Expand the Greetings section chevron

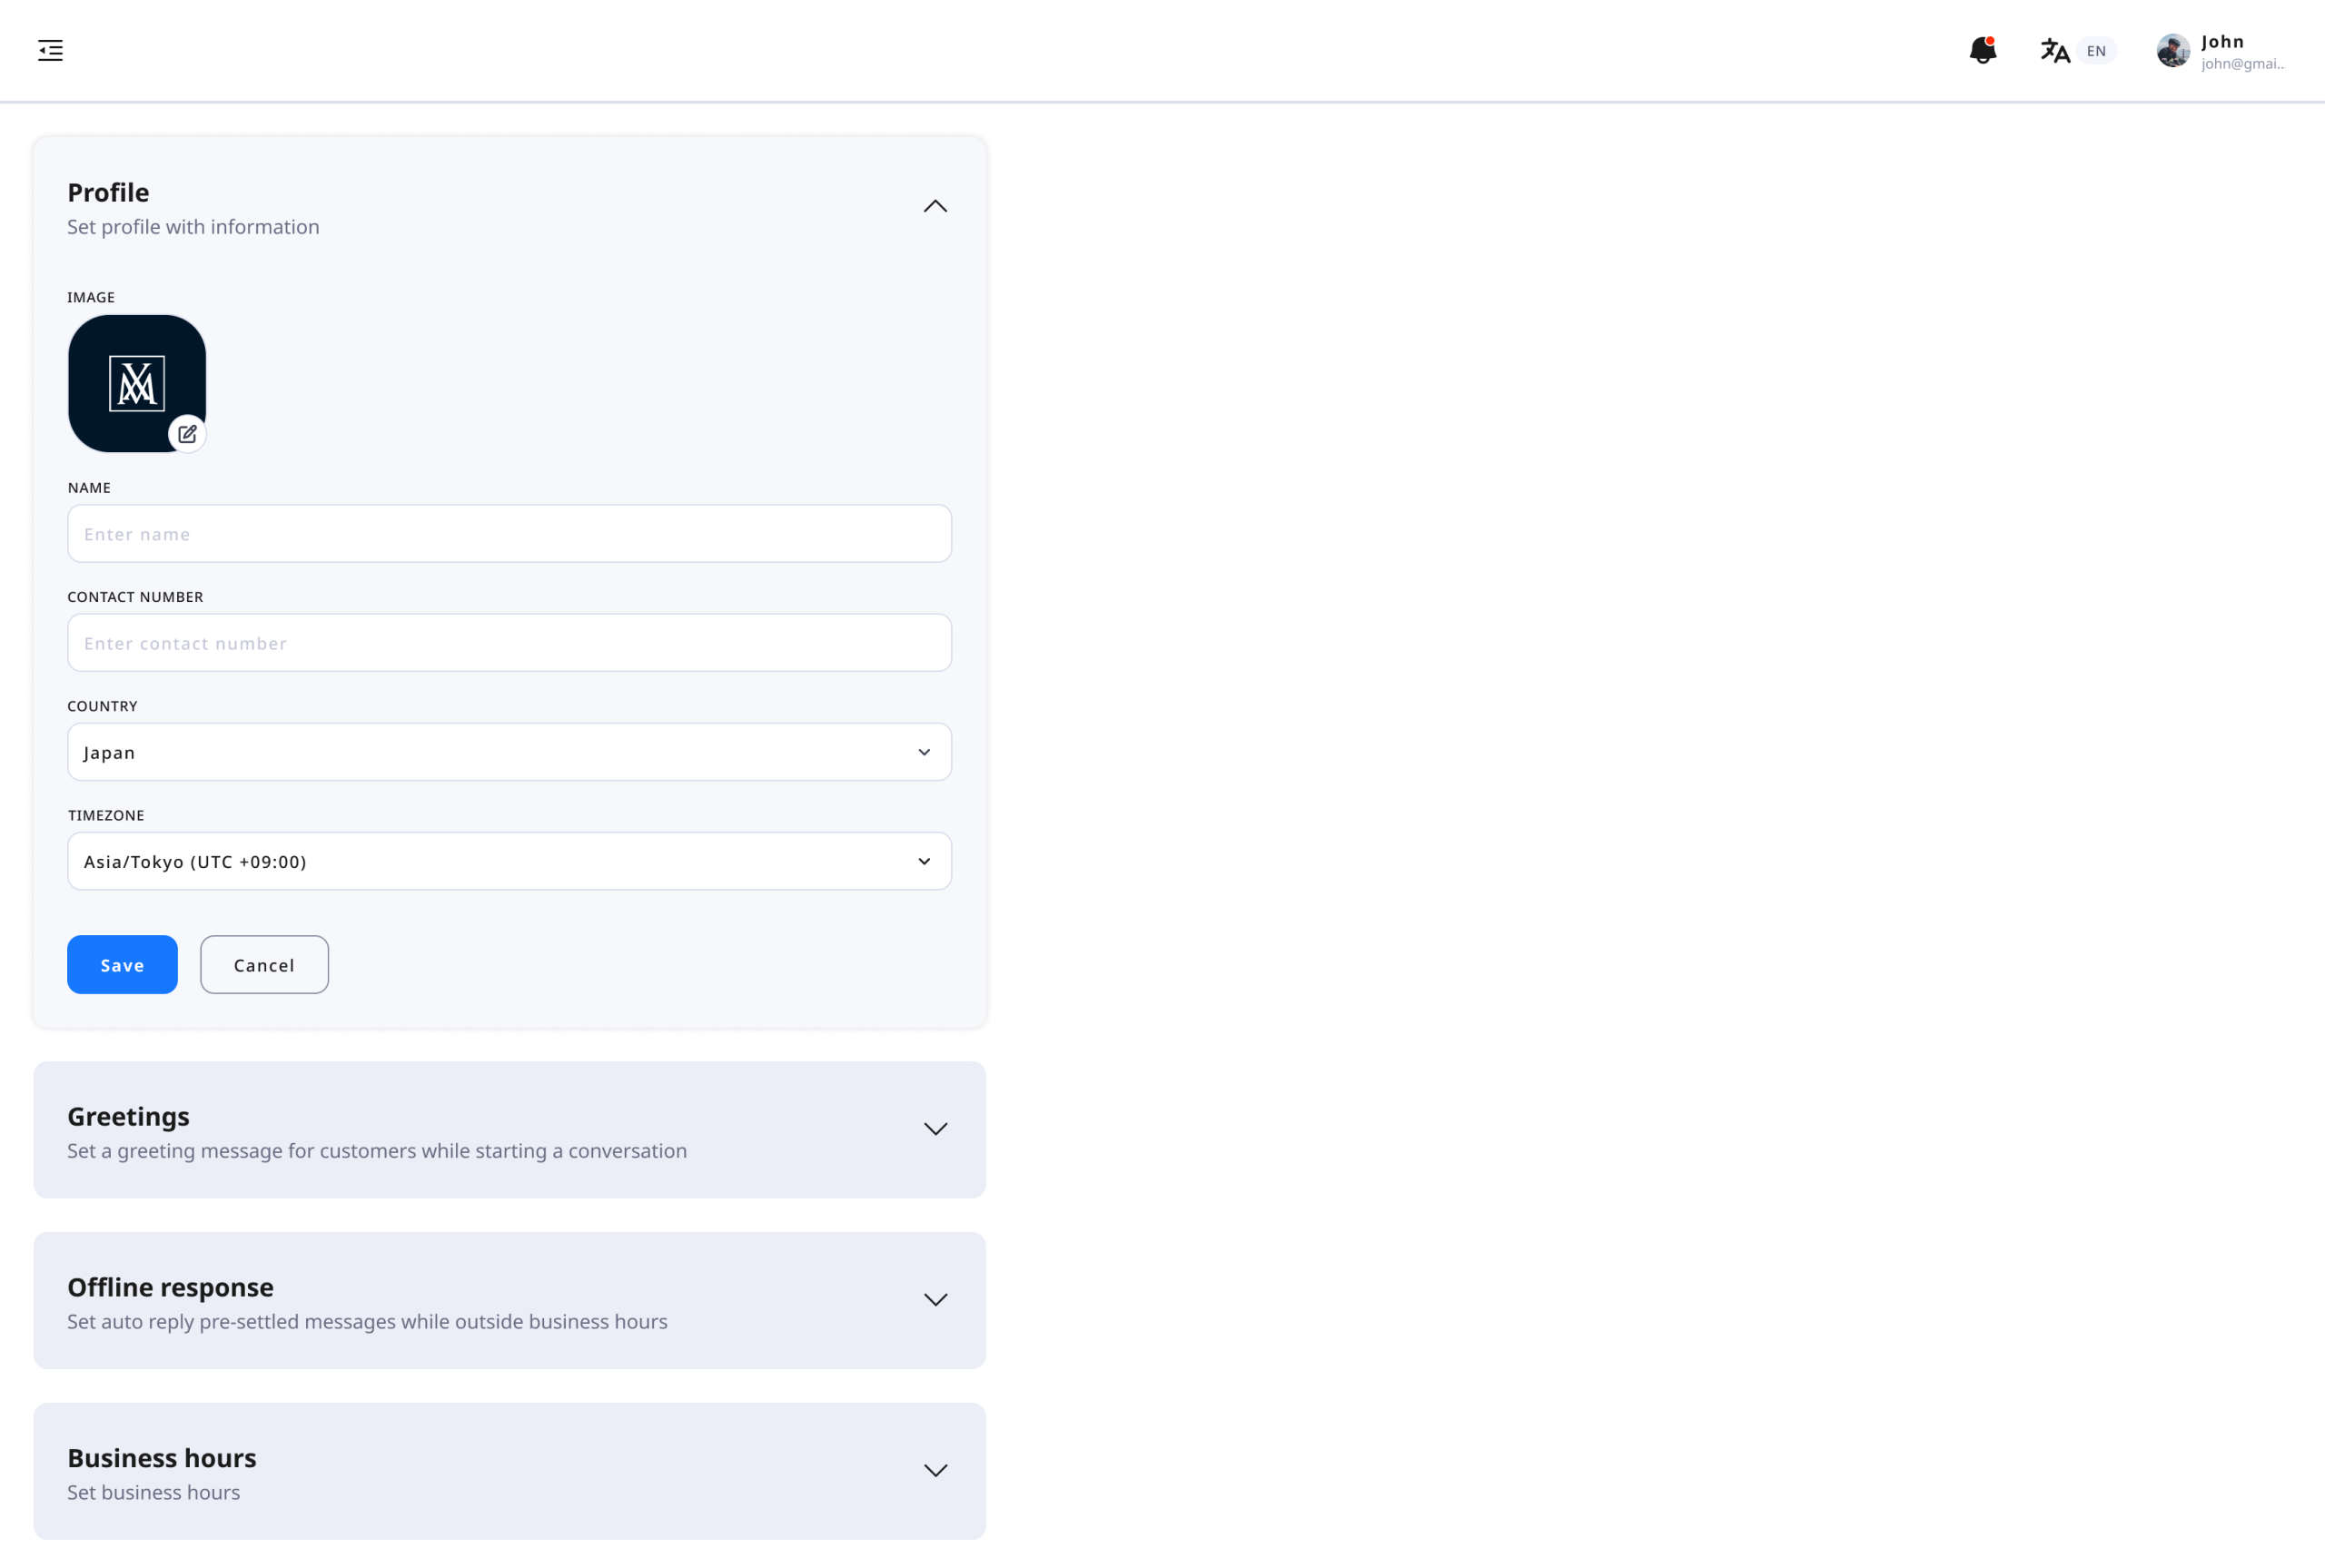[935, 1129]
